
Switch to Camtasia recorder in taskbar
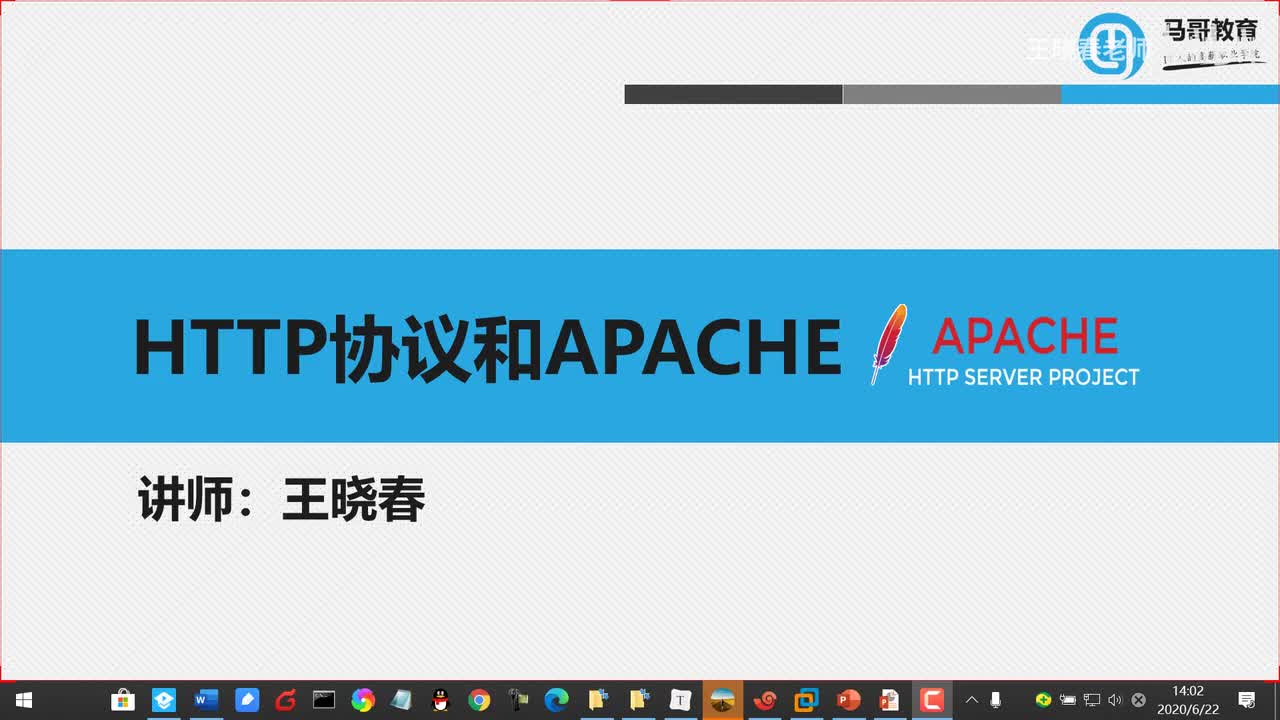coord(932,700)
